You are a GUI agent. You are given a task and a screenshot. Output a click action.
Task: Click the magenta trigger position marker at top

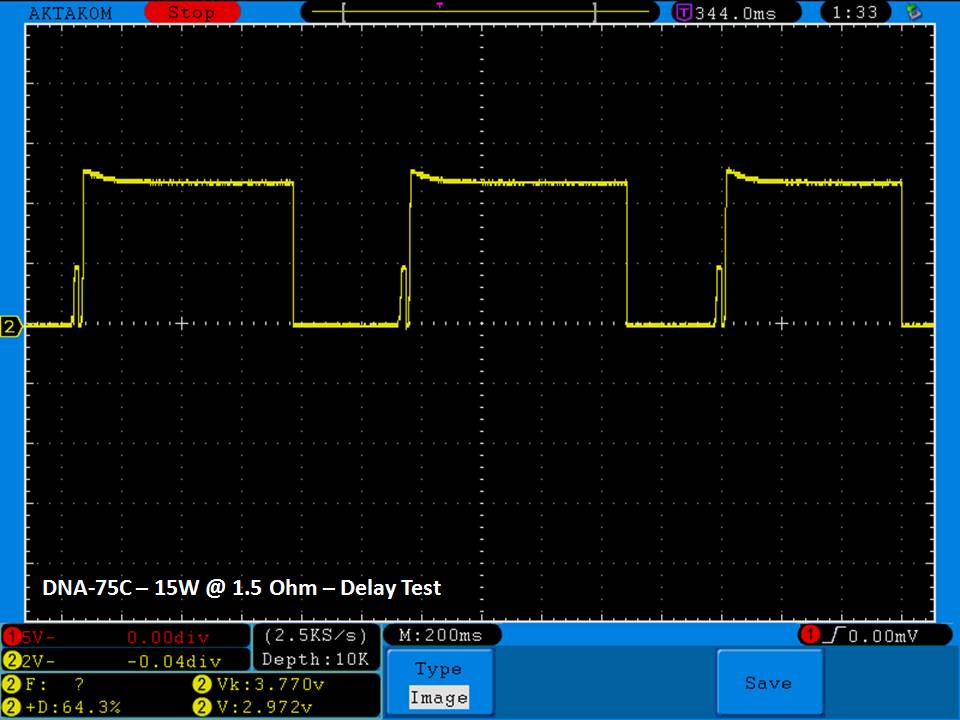click(439, 5)
